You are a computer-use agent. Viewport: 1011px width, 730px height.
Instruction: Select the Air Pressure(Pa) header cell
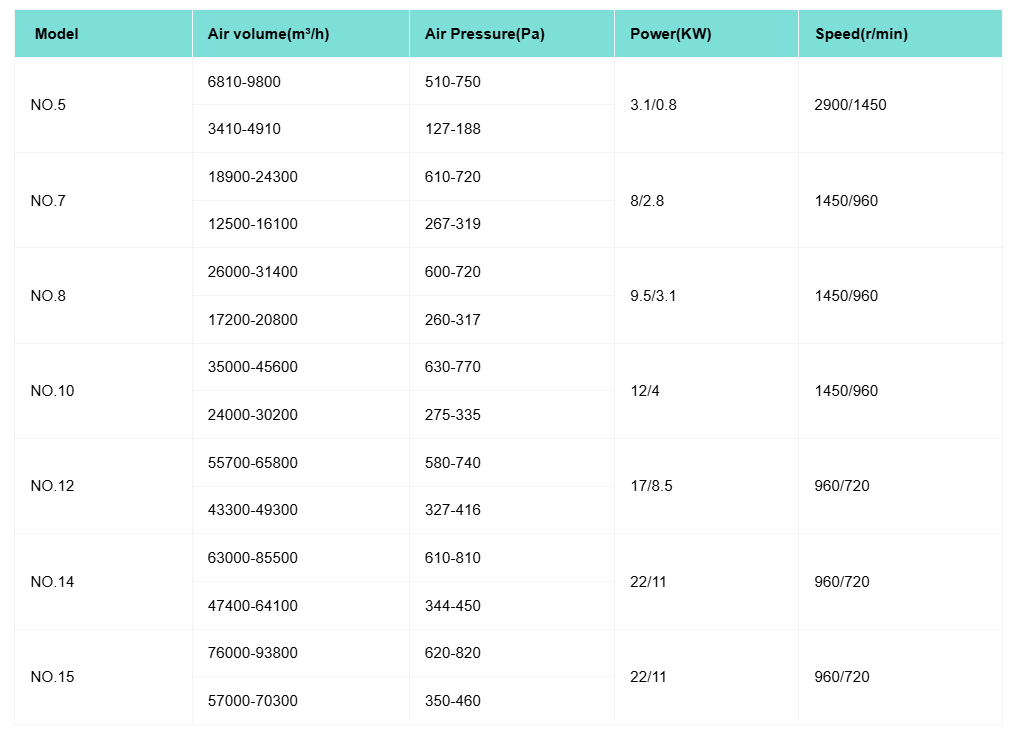[484, 34]
